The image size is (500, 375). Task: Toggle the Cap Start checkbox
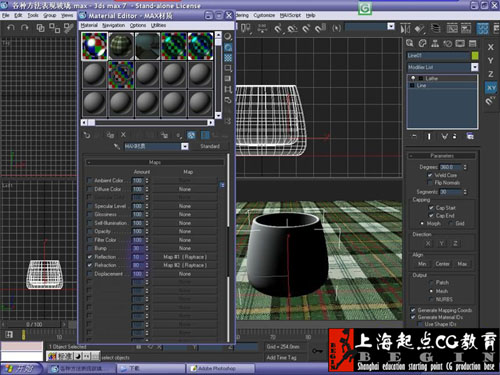pos(431,208)
